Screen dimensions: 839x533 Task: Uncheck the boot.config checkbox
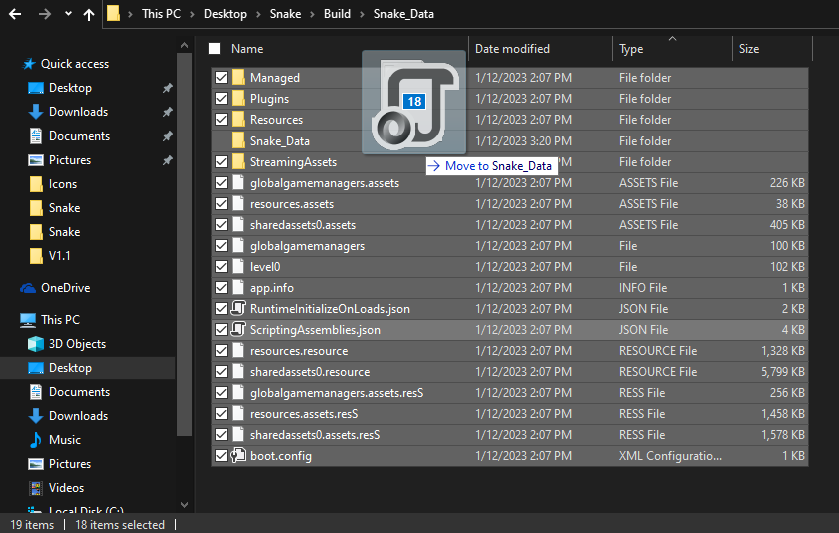pyautogui.click(x=222, y=455)
